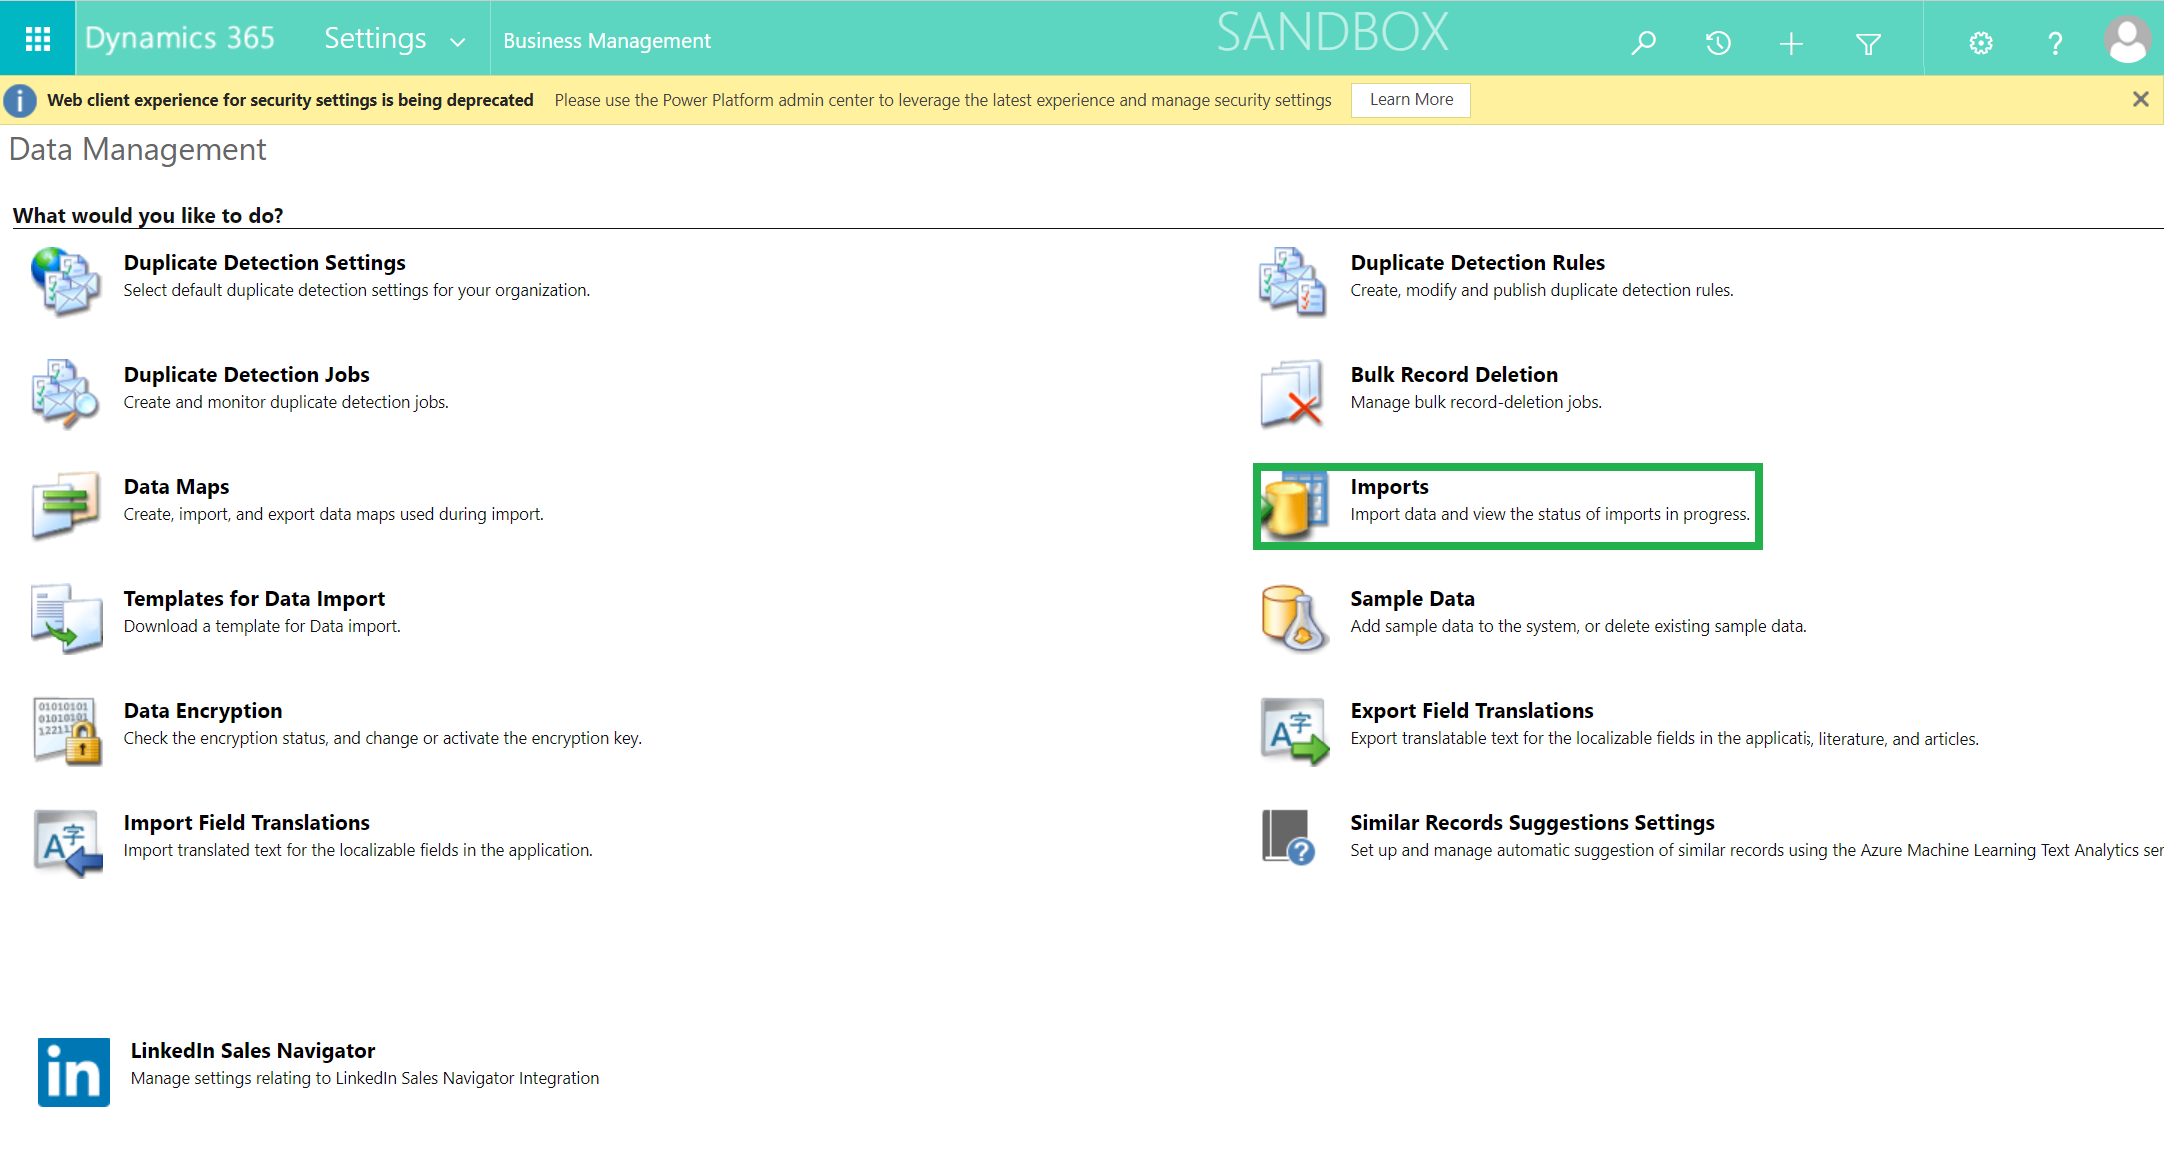Select the Business Management menu item
The width and height of the screenshot is (2164, 1149).
(606, 41)
